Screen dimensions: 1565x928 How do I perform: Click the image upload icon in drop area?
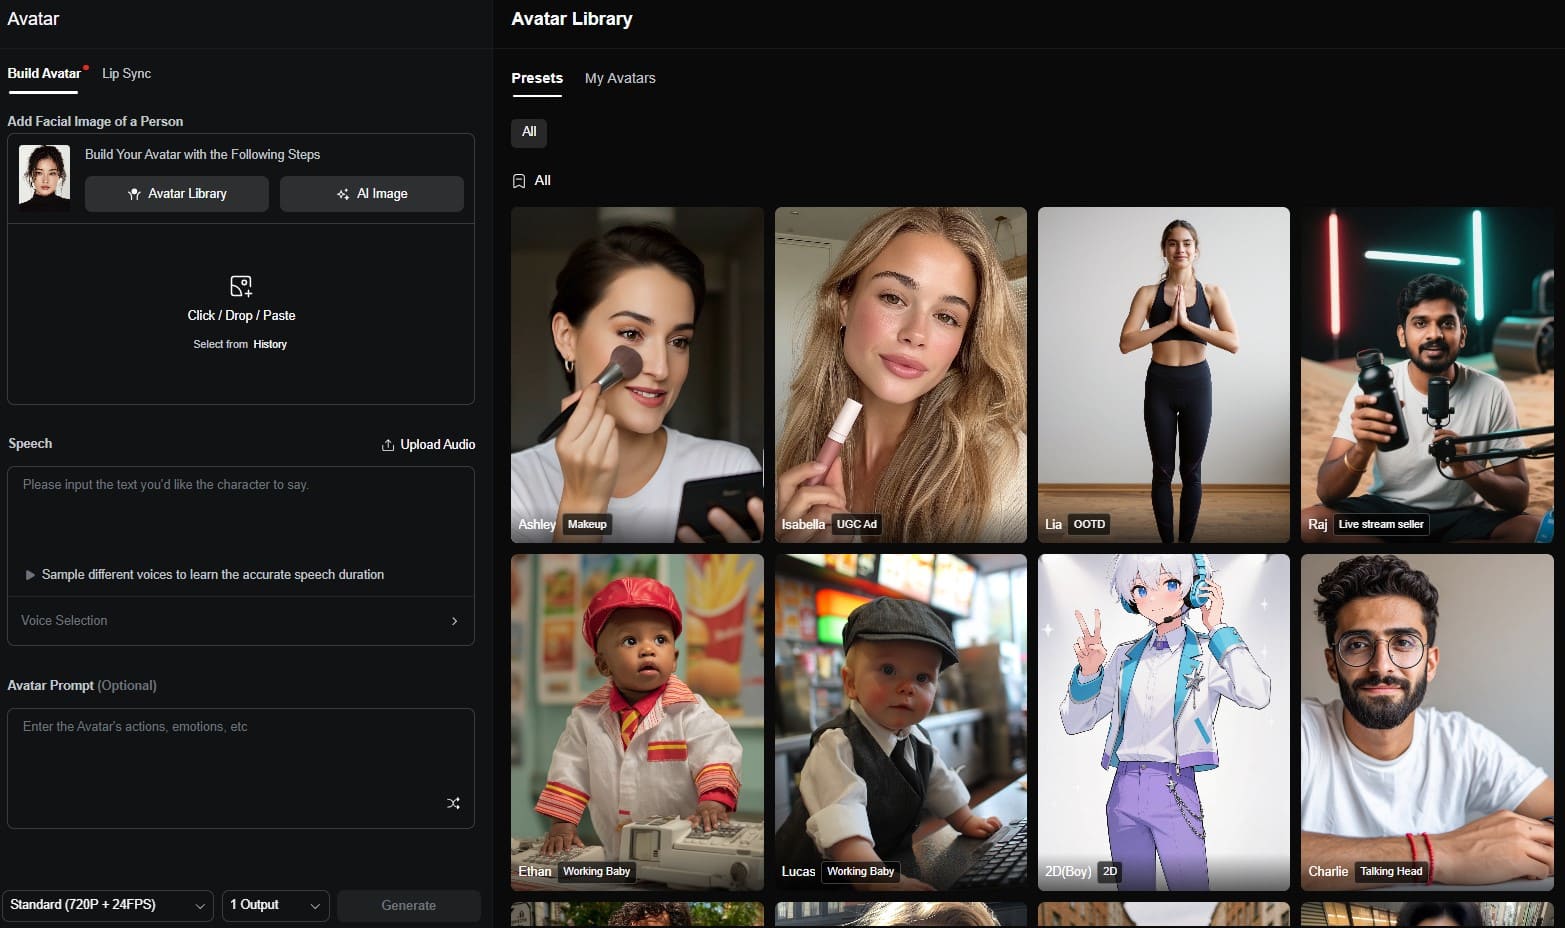tap(241, 286)
